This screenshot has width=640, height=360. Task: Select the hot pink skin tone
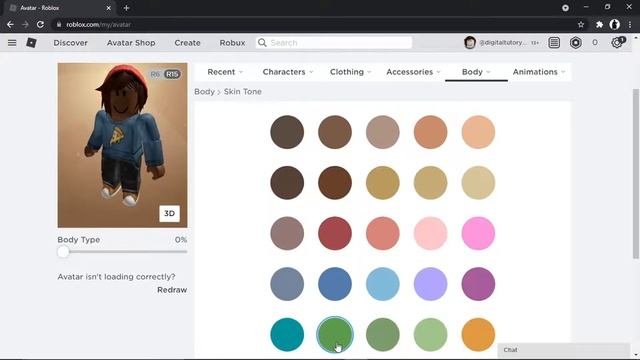click(x=478, y=233)
